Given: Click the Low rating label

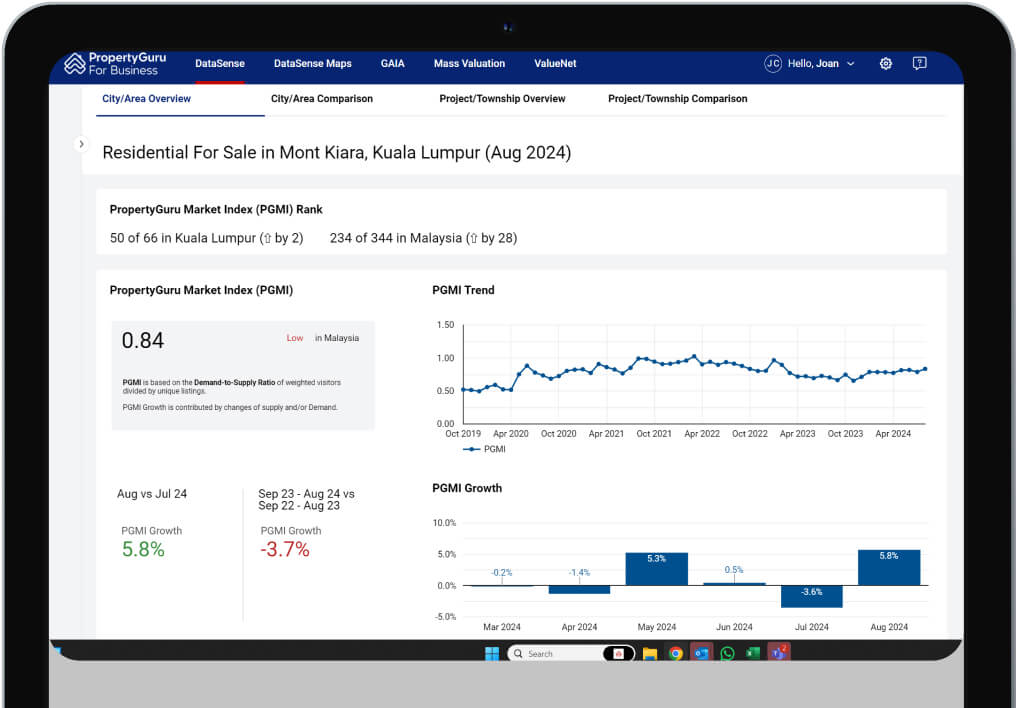Looking at the screenshot, I should tap(295, 338).
